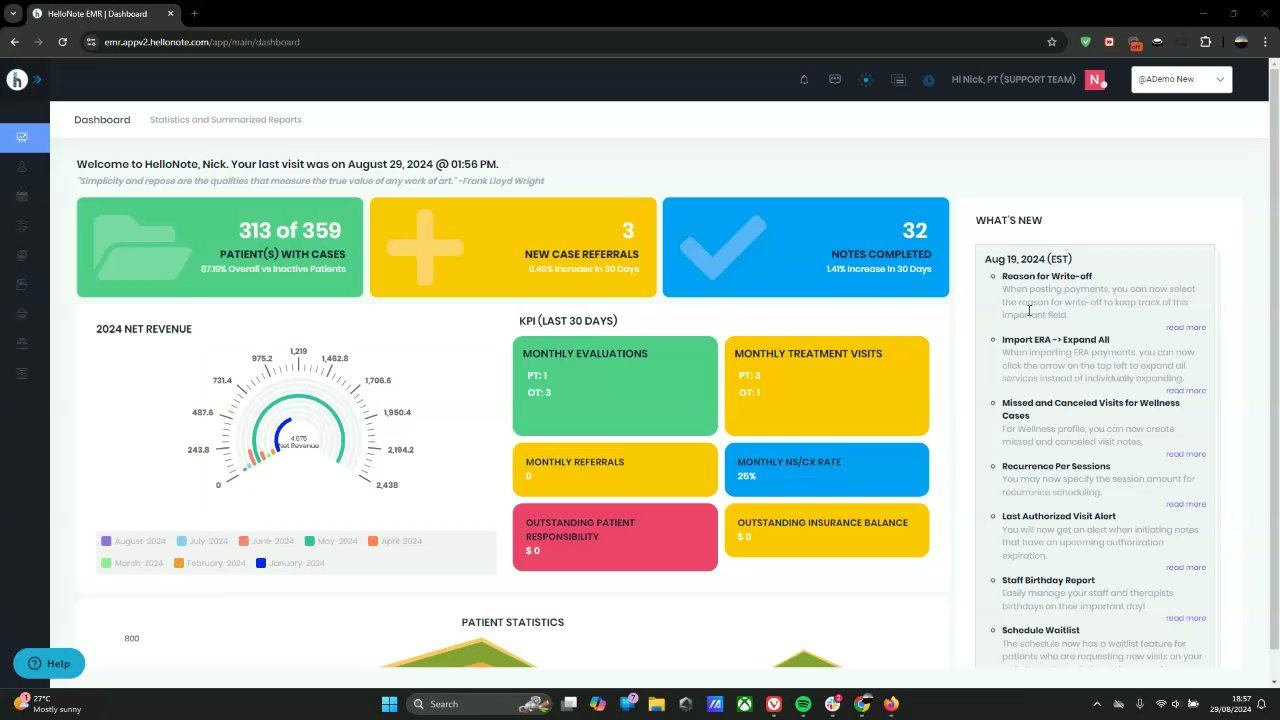Click the blue dotted loading-circle icon in header
The width and height of the screenshot is (1280, 720).
tap(866, 80)
